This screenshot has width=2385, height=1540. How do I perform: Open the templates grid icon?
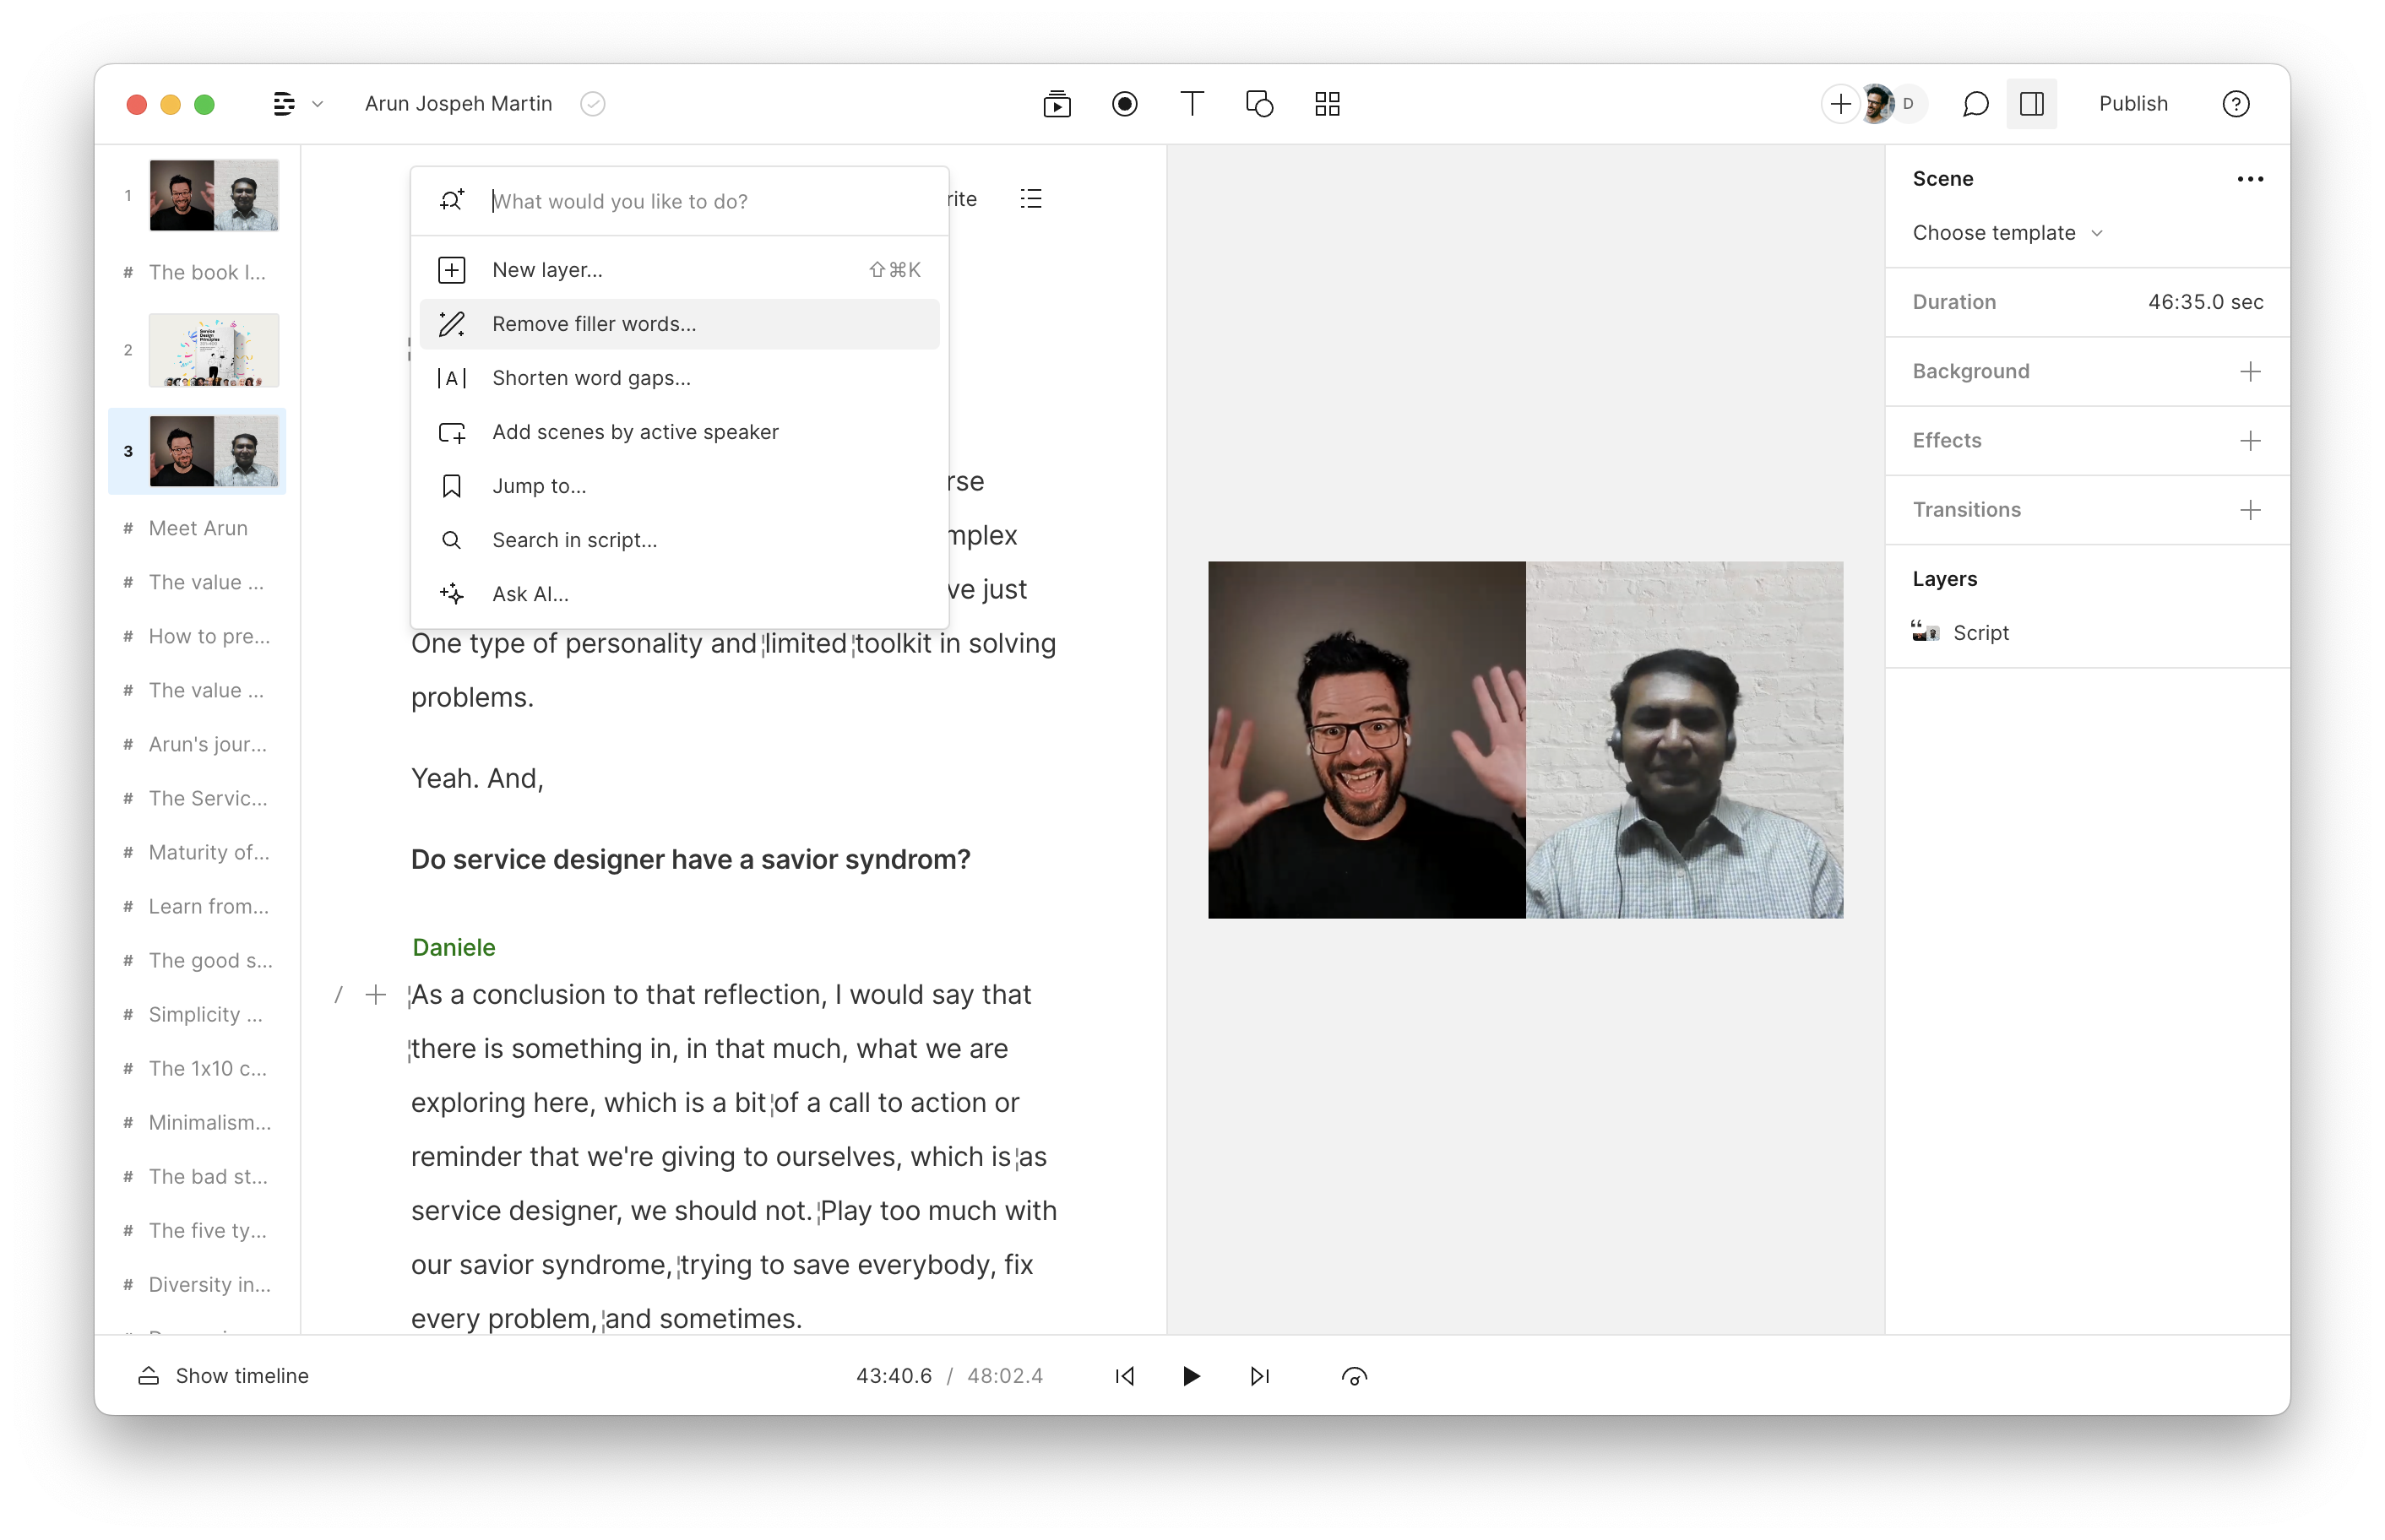coord(1327,104)
